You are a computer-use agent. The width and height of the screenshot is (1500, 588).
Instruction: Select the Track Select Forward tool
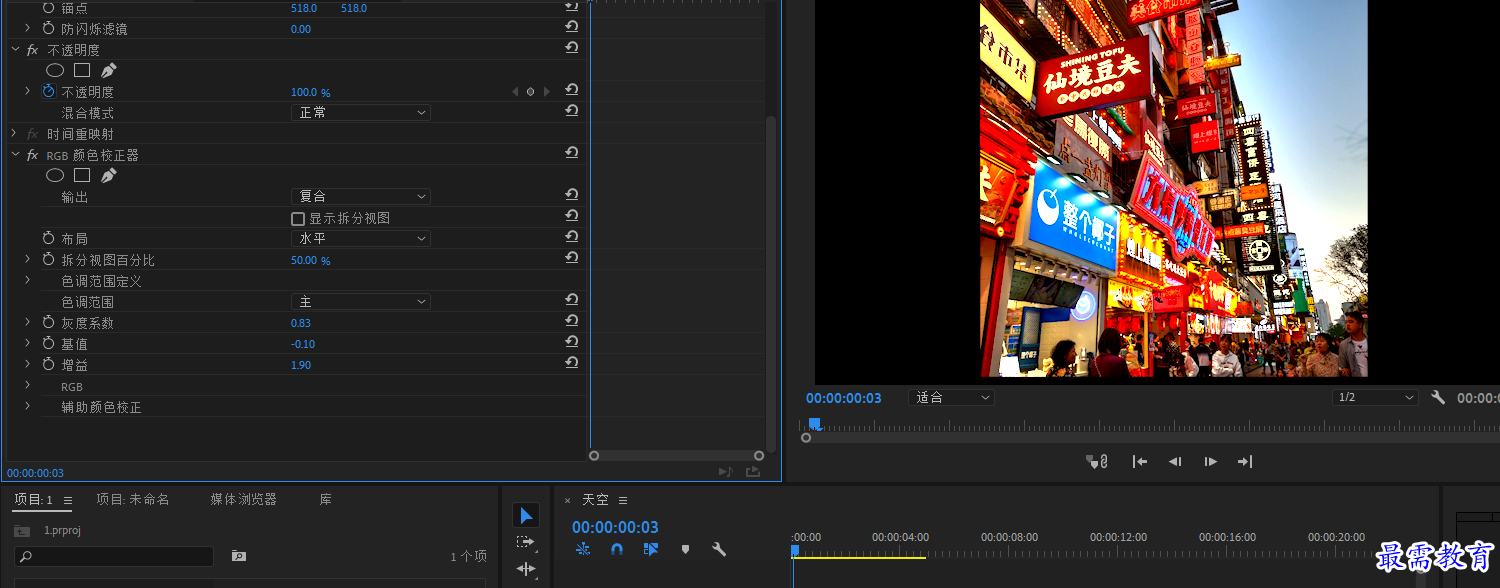point(526,542)
